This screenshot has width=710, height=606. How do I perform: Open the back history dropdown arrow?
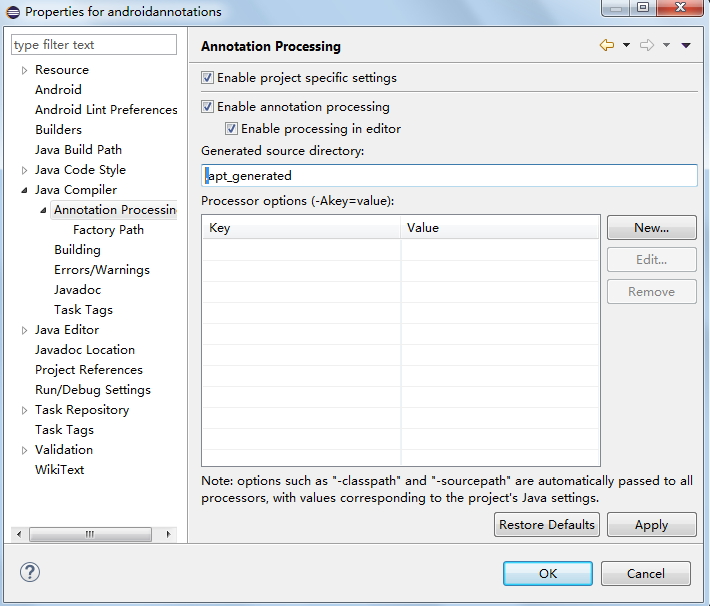coord(626,46)
